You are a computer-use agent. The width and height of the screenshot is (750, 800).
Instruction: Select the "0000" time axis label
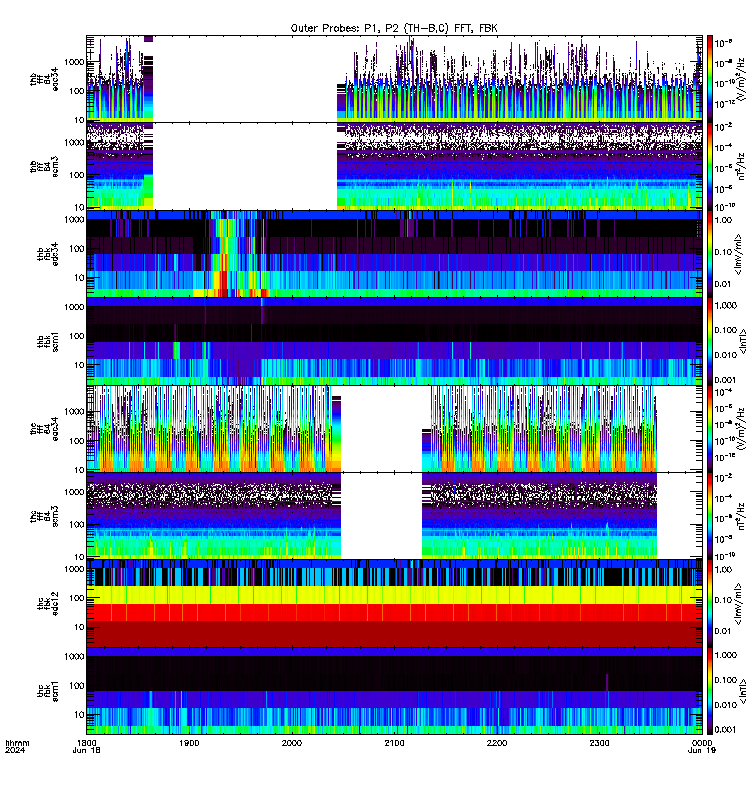(x=702, y=743)
